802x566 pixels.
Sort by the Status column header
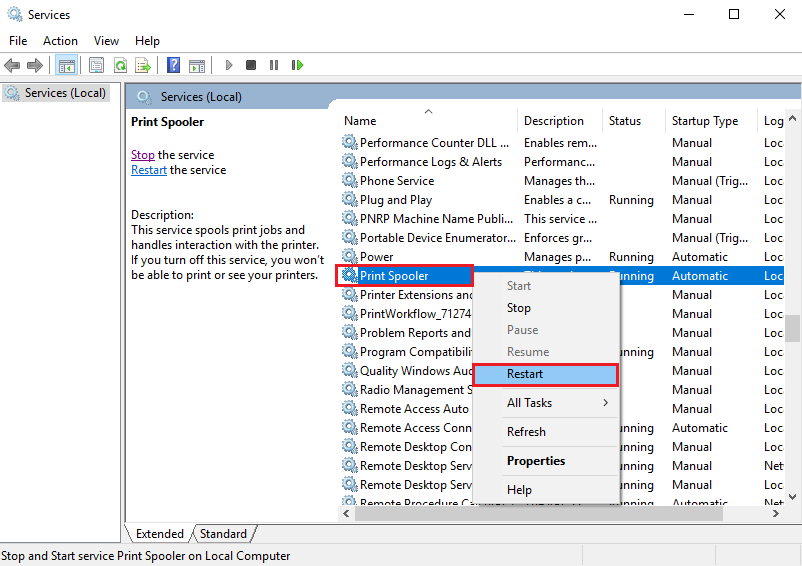(634, 121)
